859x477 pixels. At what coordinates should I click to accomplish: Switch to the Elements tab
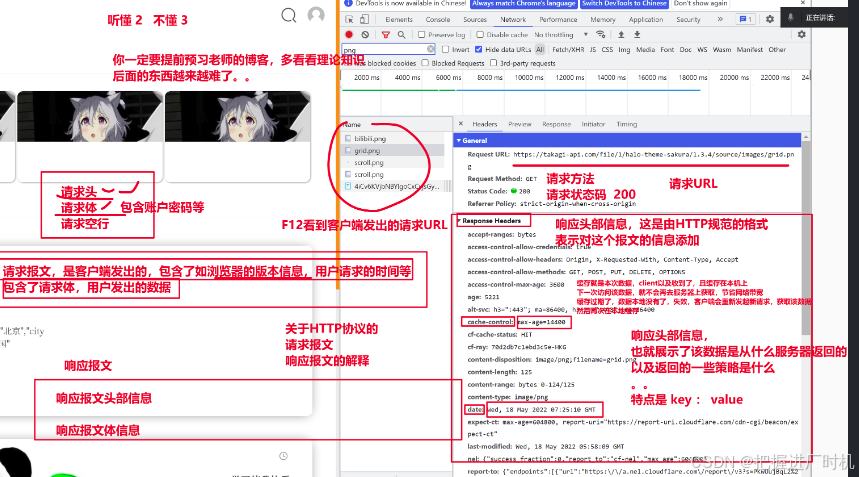coord(399,19)
